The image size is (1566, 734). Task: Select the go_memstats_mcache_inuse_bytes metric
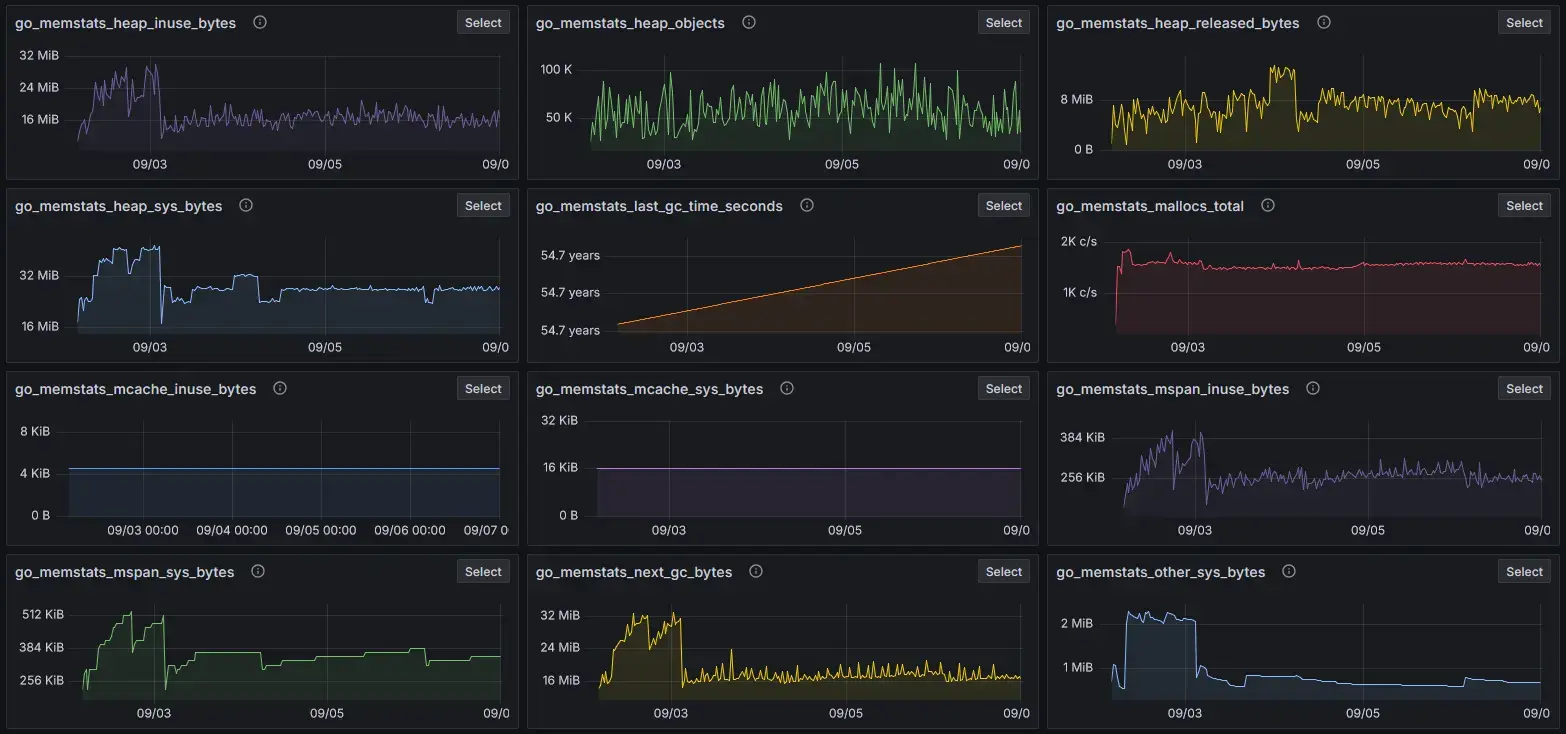point(483,389)
